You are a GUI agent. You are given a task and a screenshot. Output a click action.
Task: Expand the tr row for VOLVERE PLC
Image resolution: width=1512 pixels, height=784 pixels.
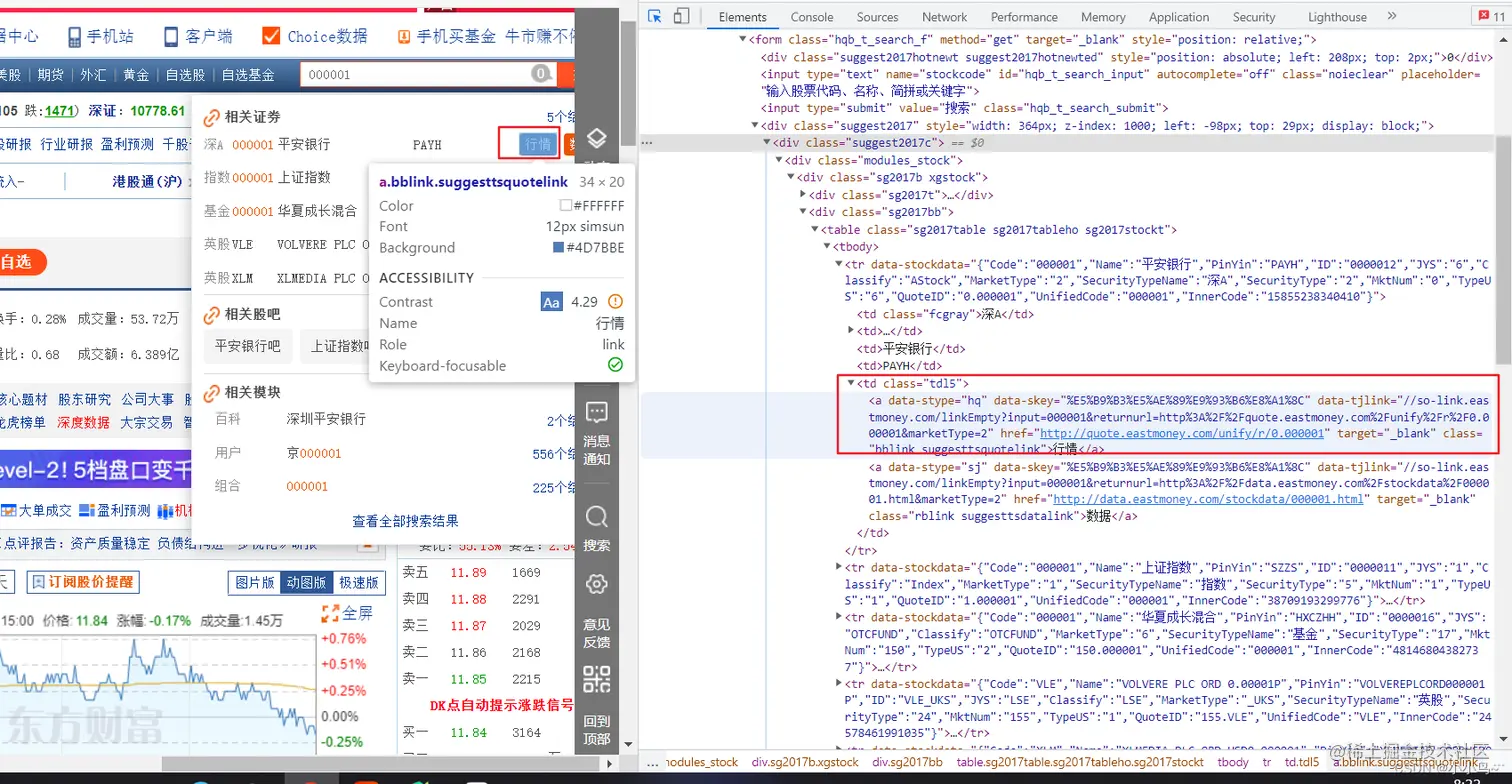coord(839,684)
